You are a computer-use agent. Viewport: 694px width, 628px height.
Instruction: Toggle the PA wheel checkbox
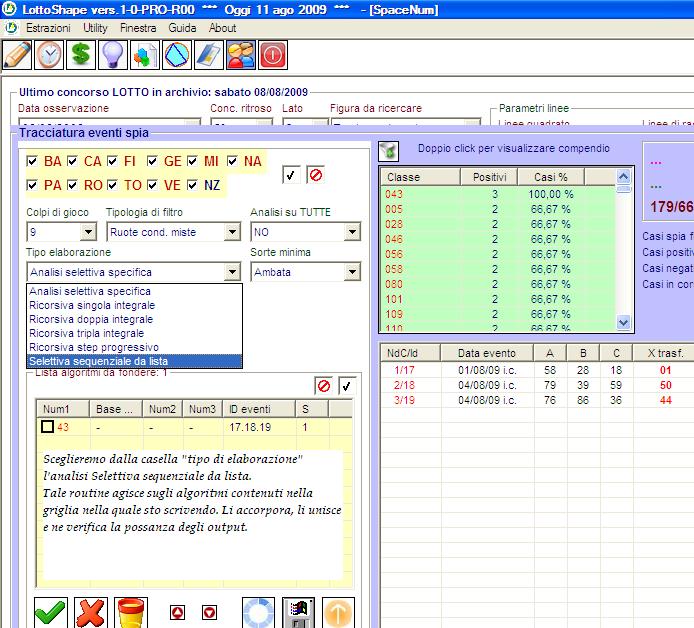[x=32, y=185]
